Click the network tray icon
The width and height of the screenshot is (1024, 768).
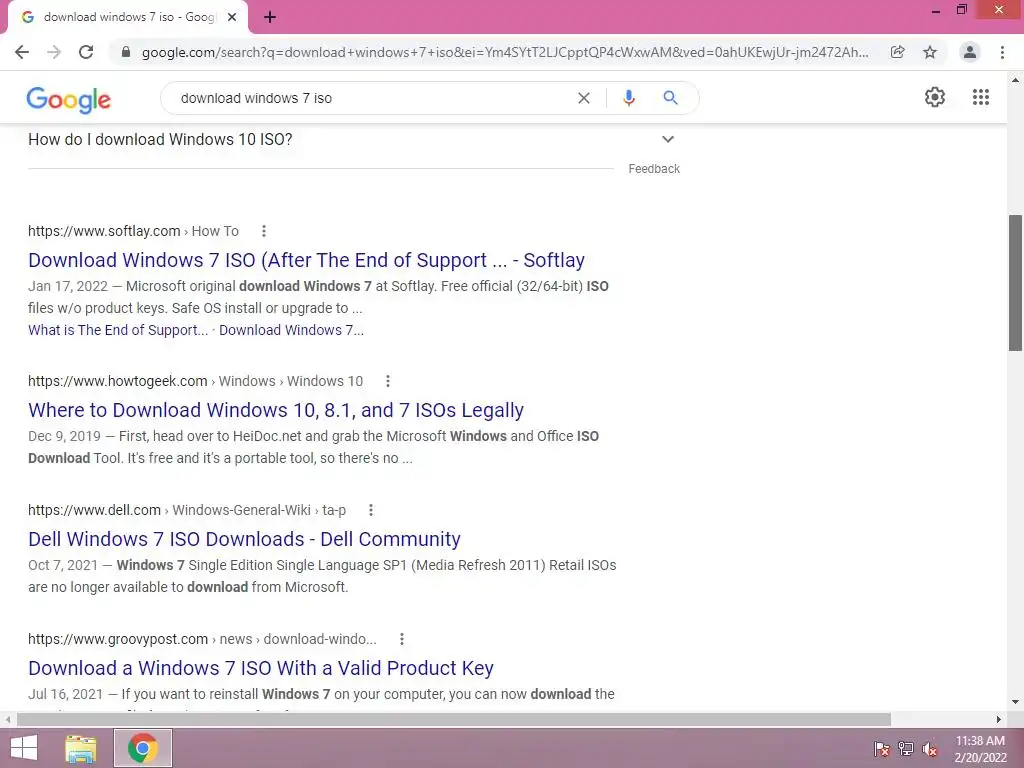click(x=906, y=749)
